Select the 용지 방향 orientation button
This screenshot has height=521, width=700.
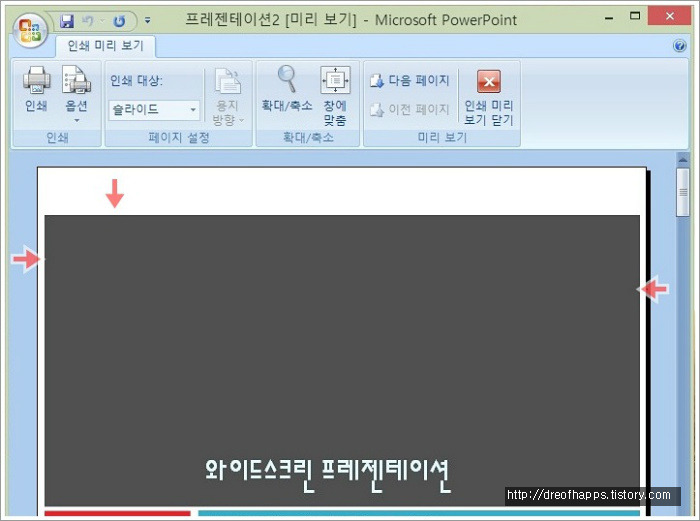[228, 97]
